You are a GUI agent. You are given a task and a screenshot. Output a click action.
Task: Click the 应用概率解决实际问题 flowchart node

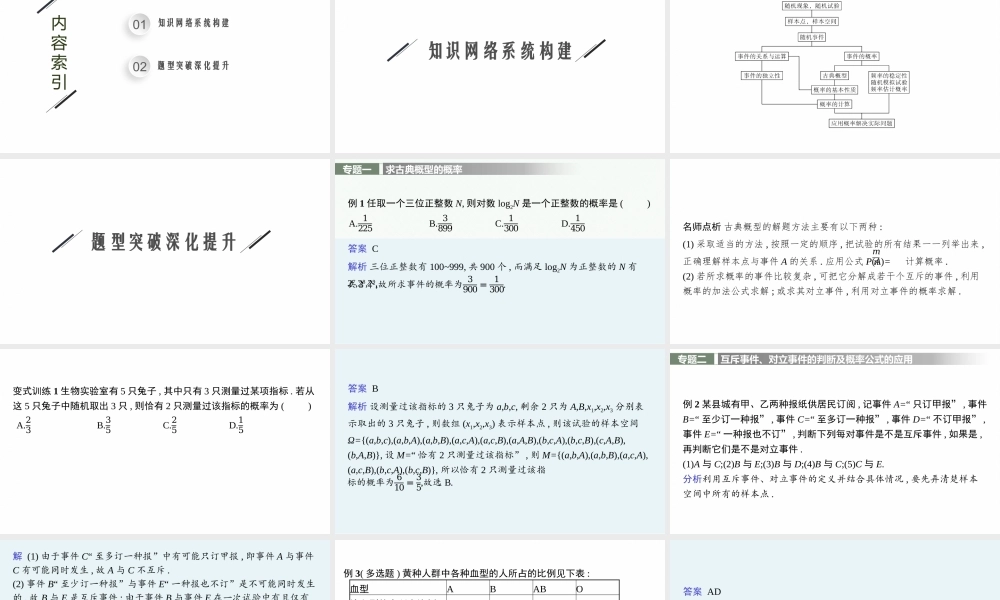pos(862,122)
